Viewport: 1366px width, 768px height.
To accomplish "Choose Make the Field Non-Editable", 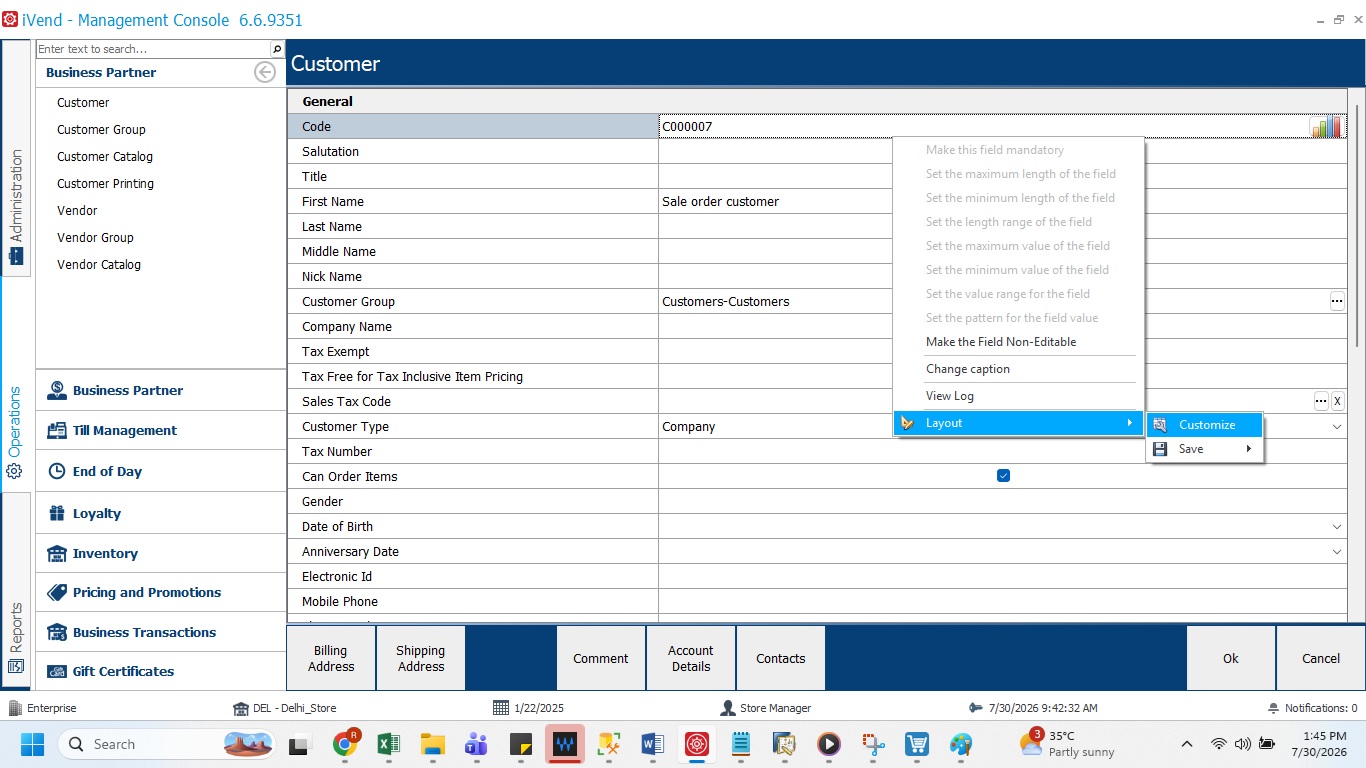I will point(1001,342).
